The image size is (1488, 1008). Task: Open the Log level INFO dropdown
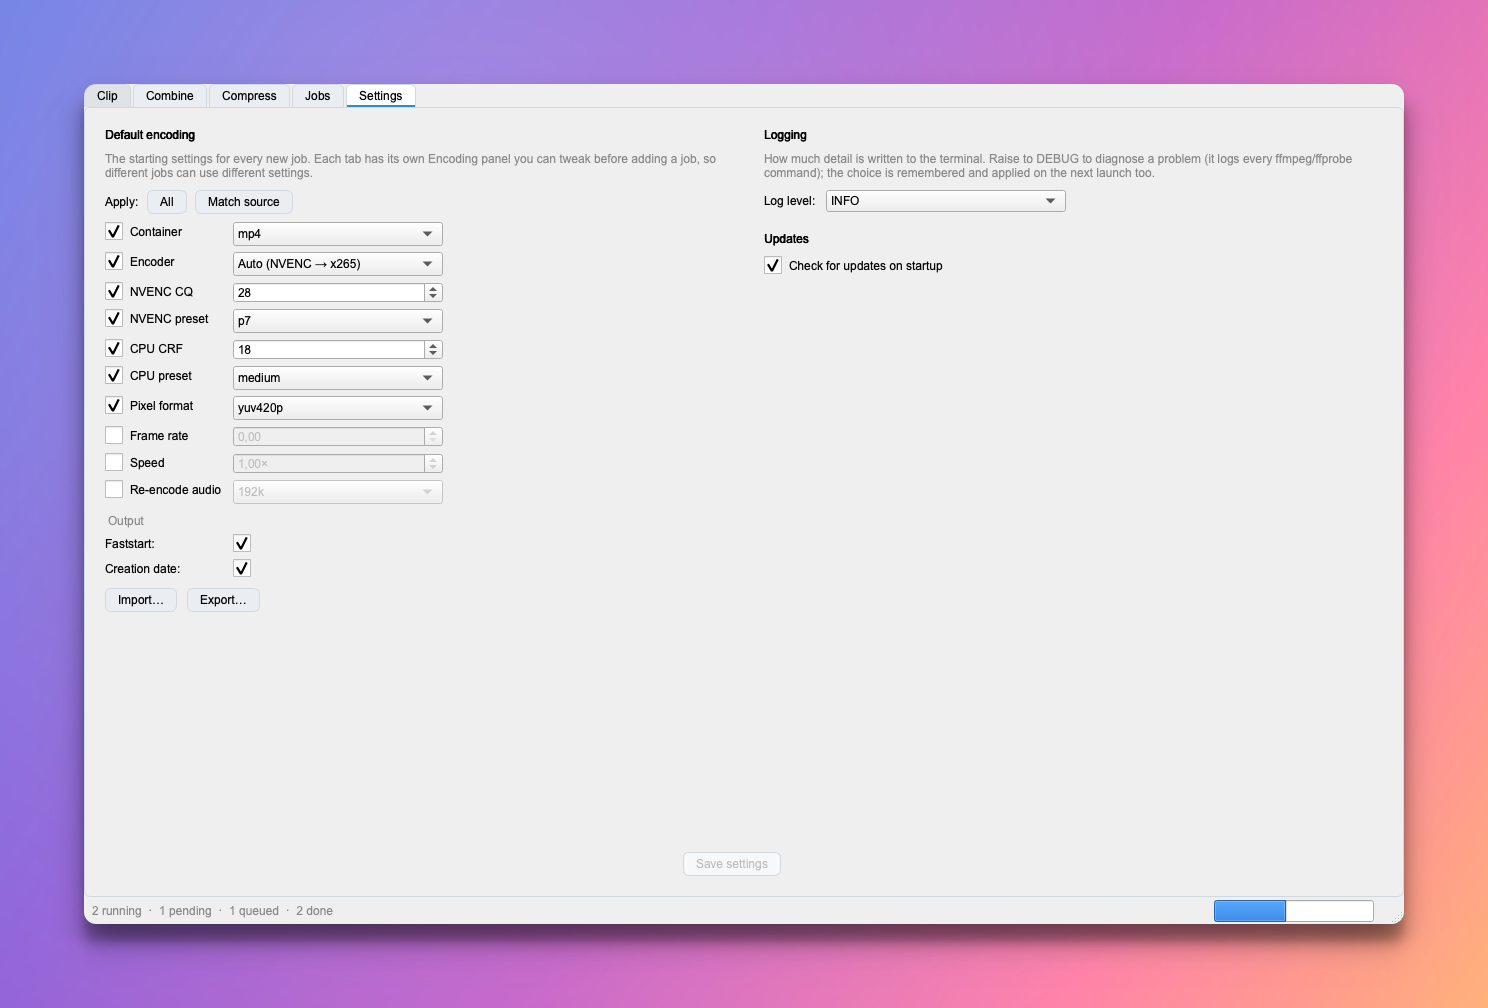[946, 201]
